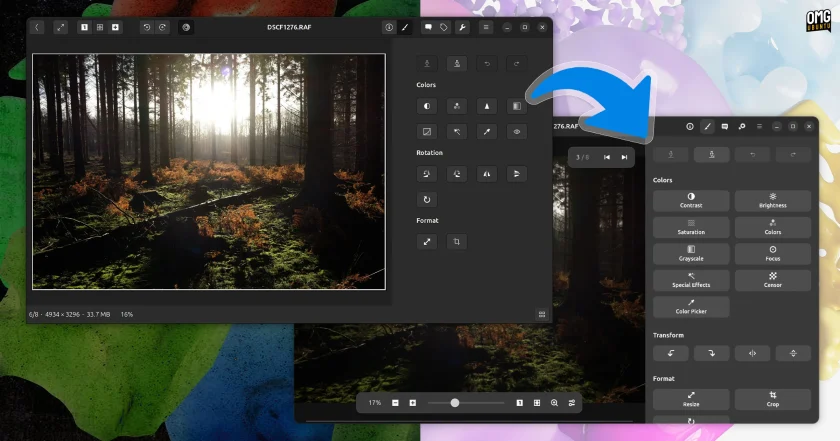Image resolution: width=840 pixels, height=441 pixels.
Task: Rotate right tool in old Rotation section
Action: 457,174
